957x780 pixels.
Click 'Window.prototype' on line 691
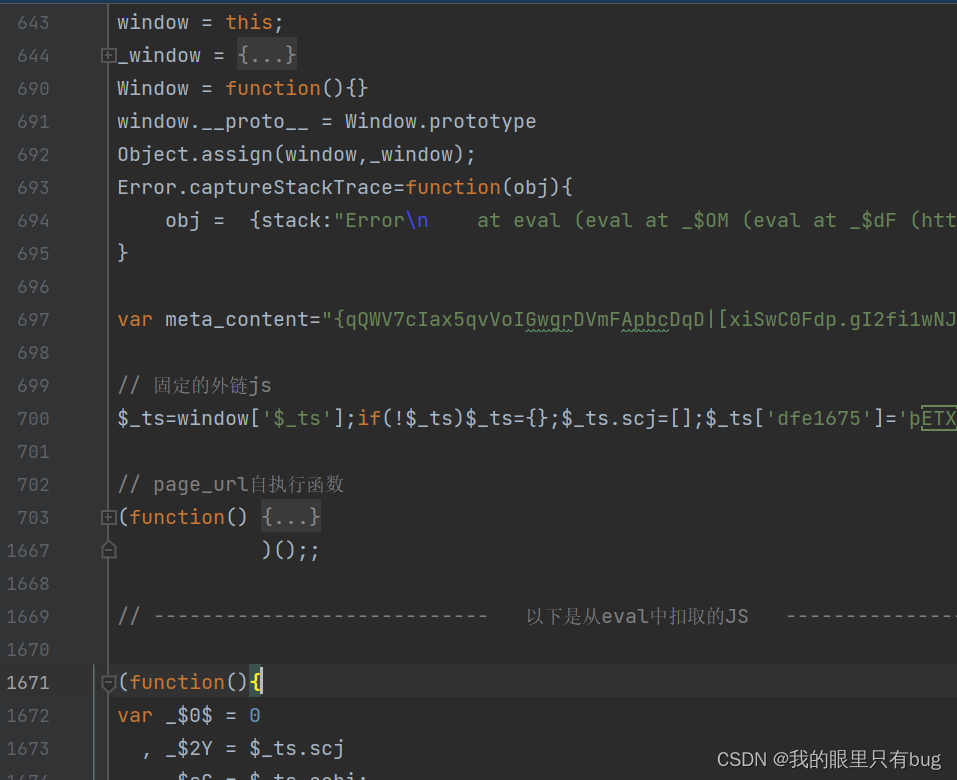click(440, 121)
